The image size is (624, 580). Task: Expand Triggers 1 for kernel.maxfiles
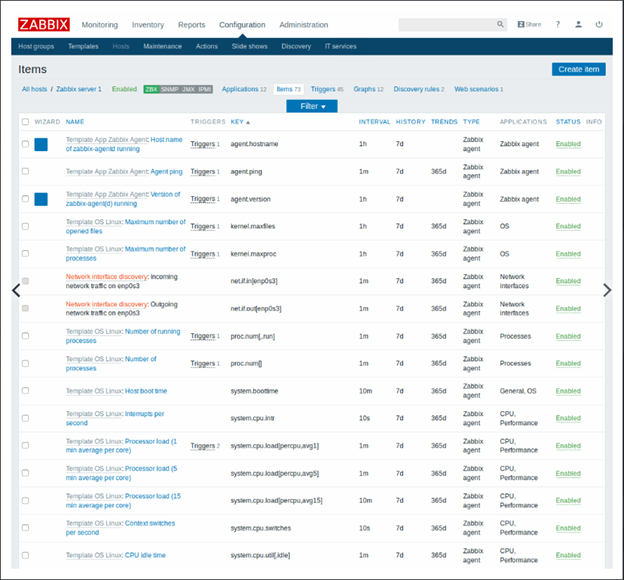tap(203, 226)
